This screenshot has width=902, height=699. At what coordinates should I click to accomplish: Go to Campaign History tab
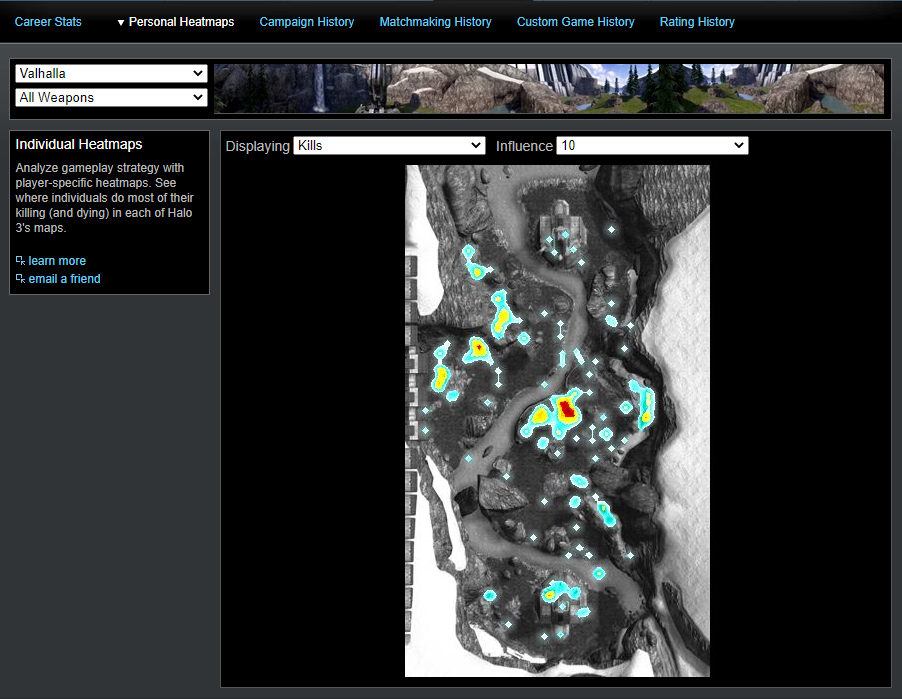[307, 22]
